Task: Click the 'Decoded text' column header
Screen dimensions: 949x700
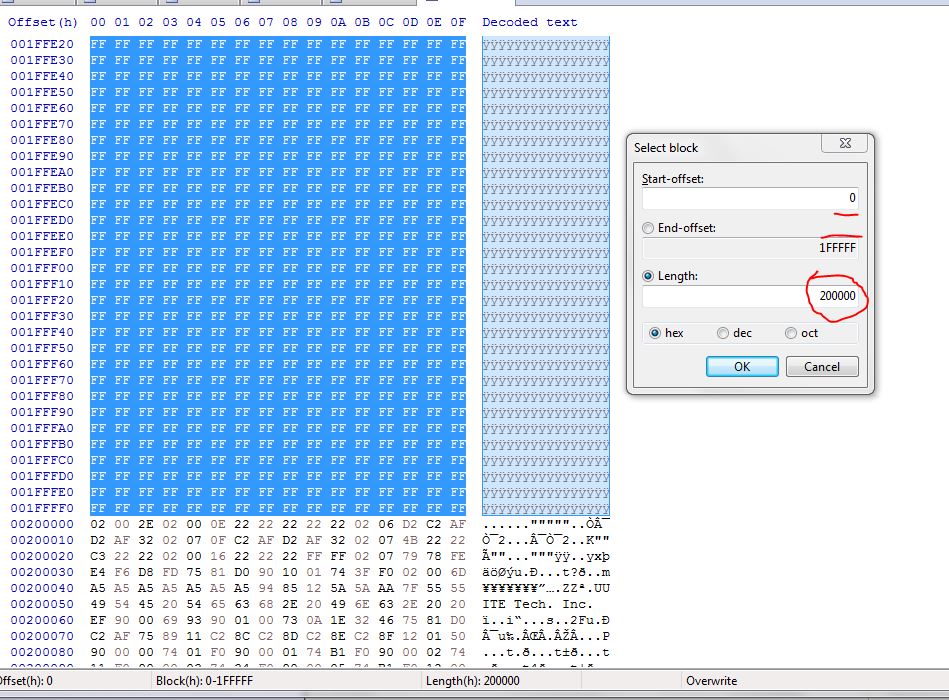Action: 530,22
